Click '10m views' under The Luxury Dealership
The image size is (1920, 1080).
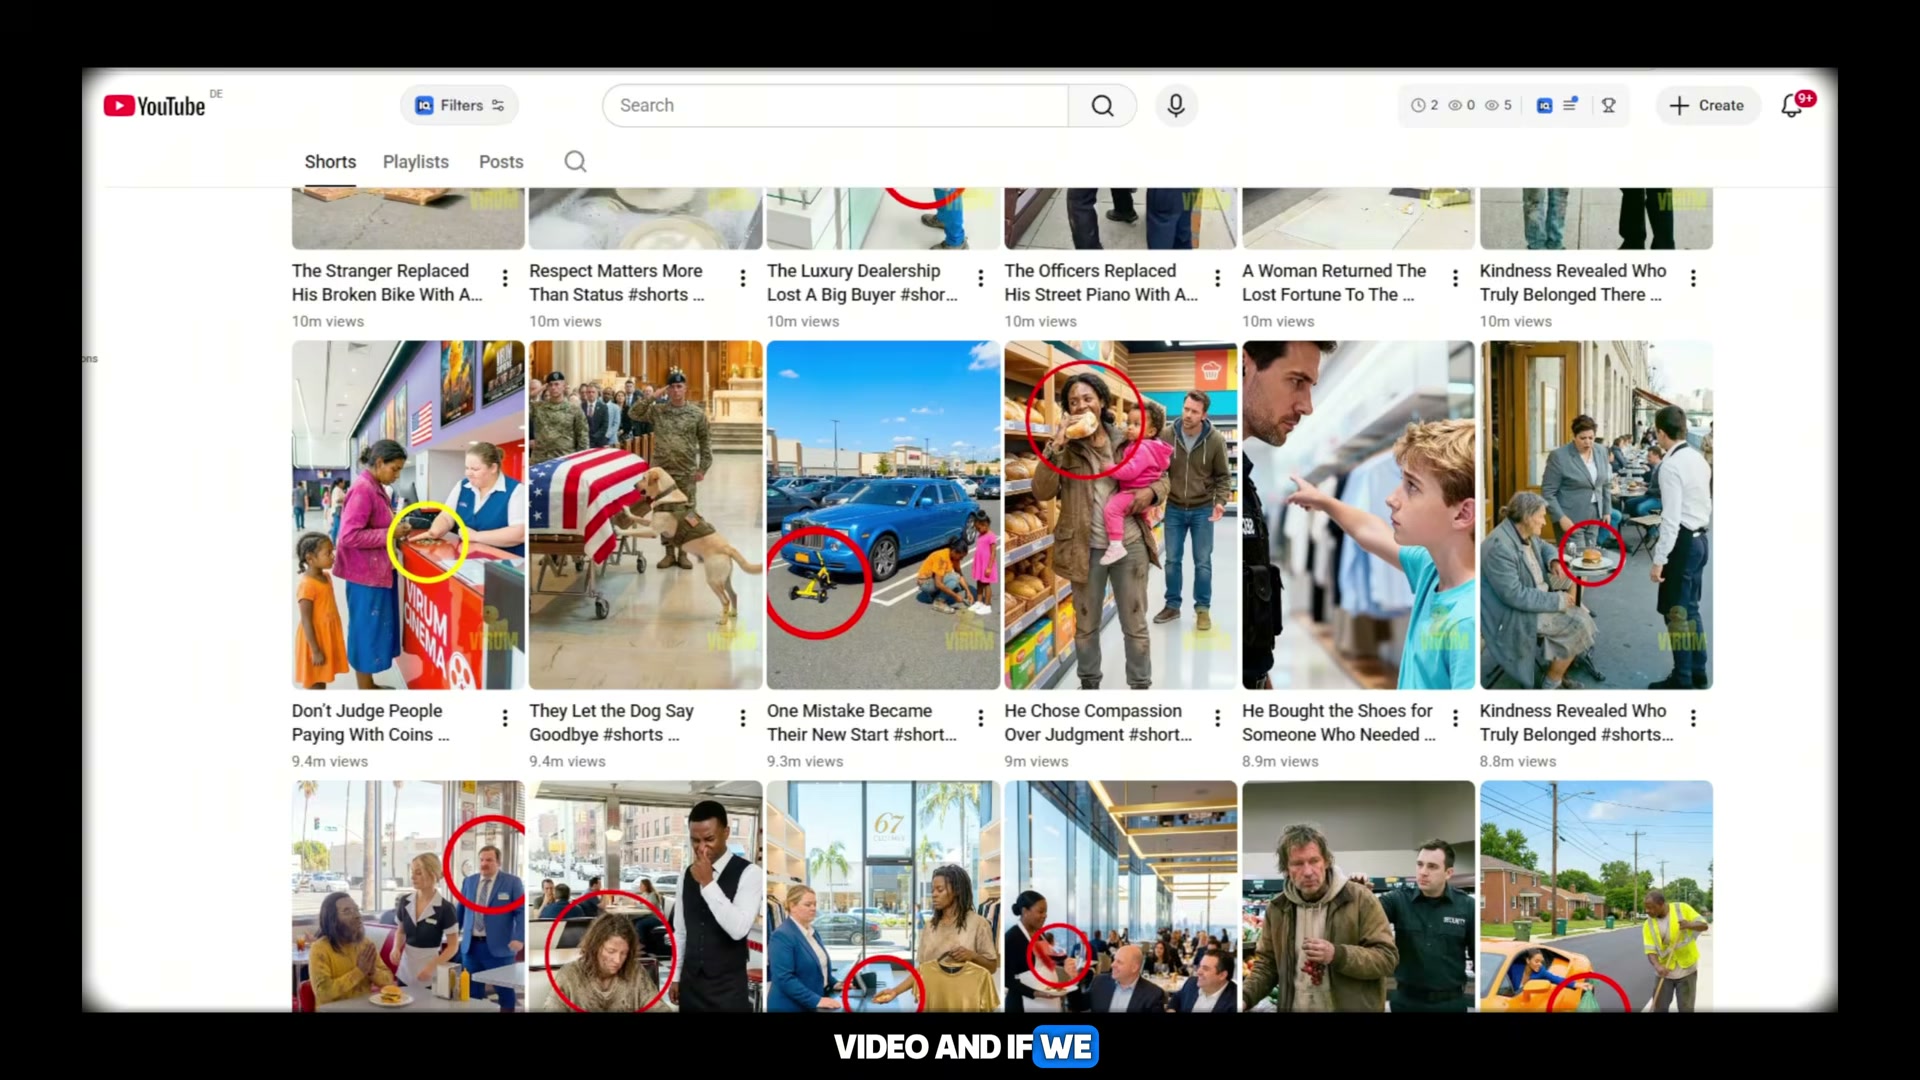tap(803, 322)
